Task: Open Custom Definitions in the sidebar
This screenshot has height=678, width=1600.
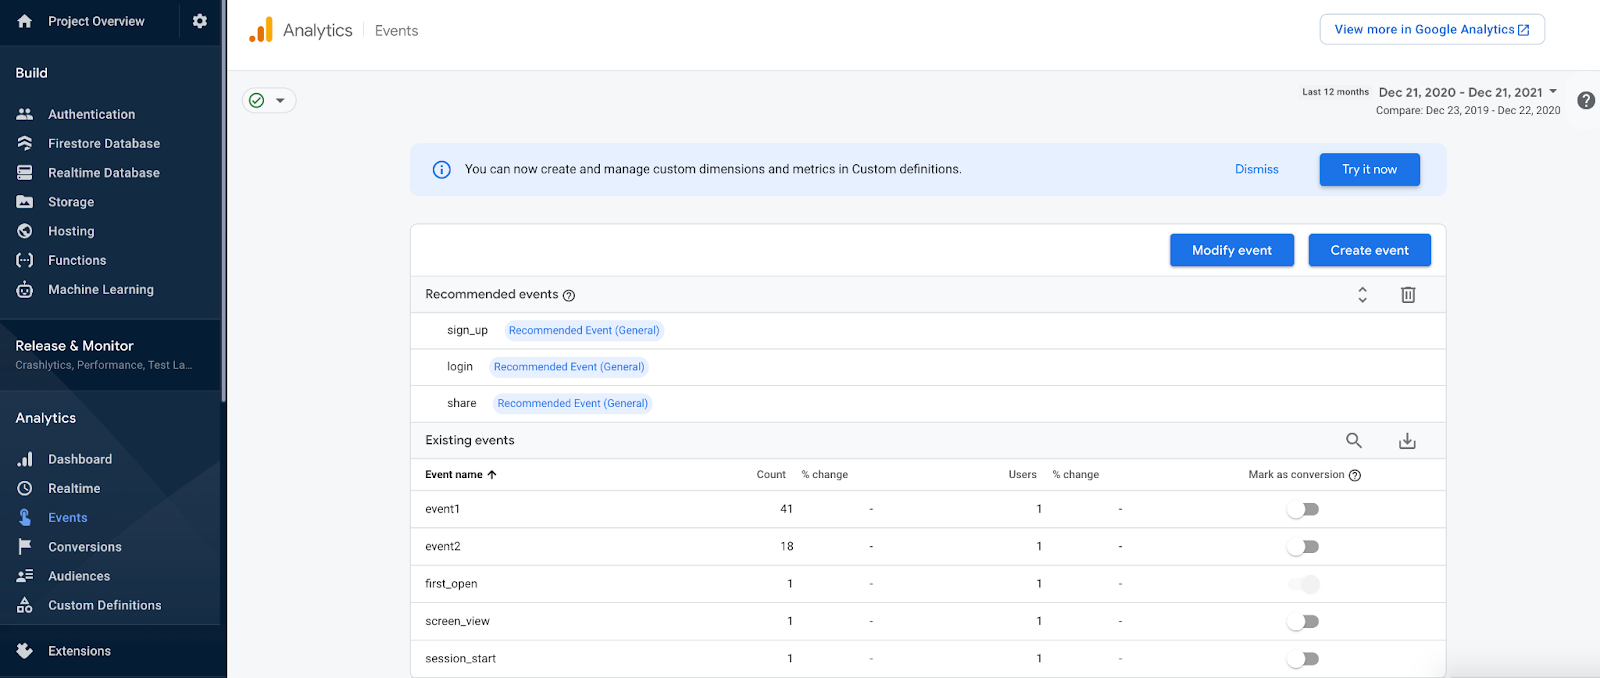Action: coord(104,606)
